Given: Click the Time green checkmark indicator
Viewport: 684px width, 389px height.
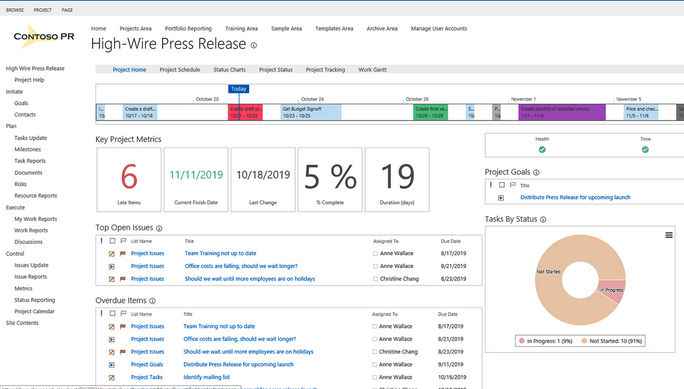Looking at the screenshot, I should 645,150.
